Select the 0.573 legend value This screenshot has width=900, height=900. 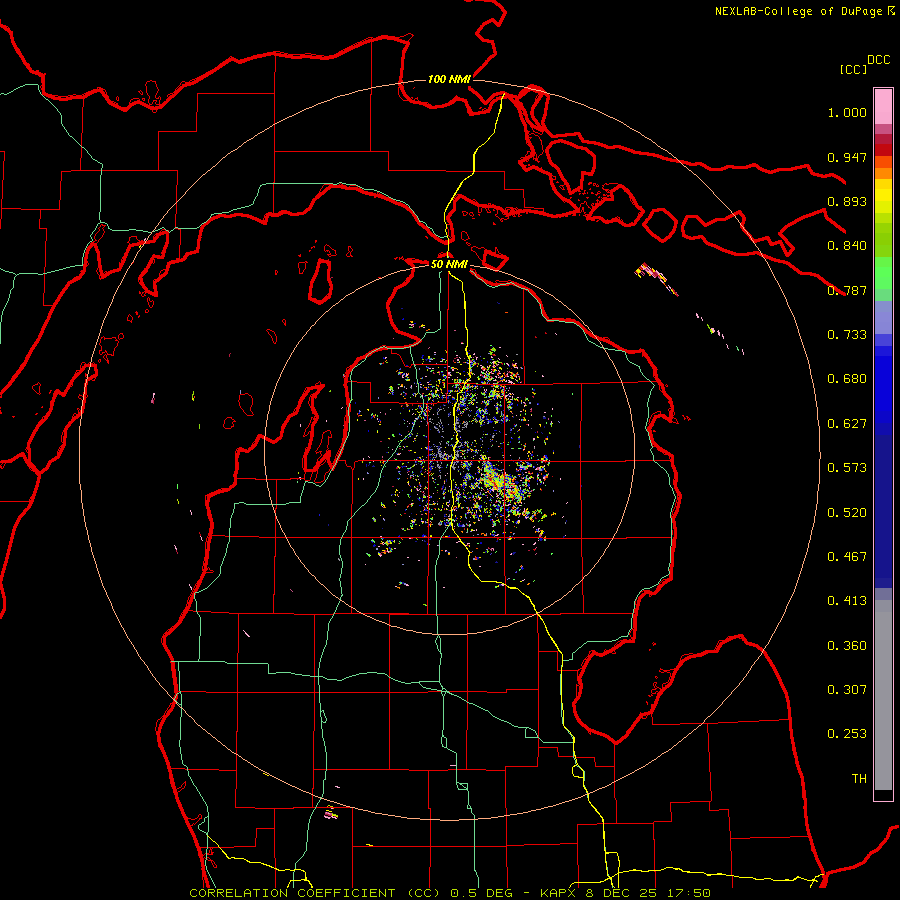(x=847, y=468)
